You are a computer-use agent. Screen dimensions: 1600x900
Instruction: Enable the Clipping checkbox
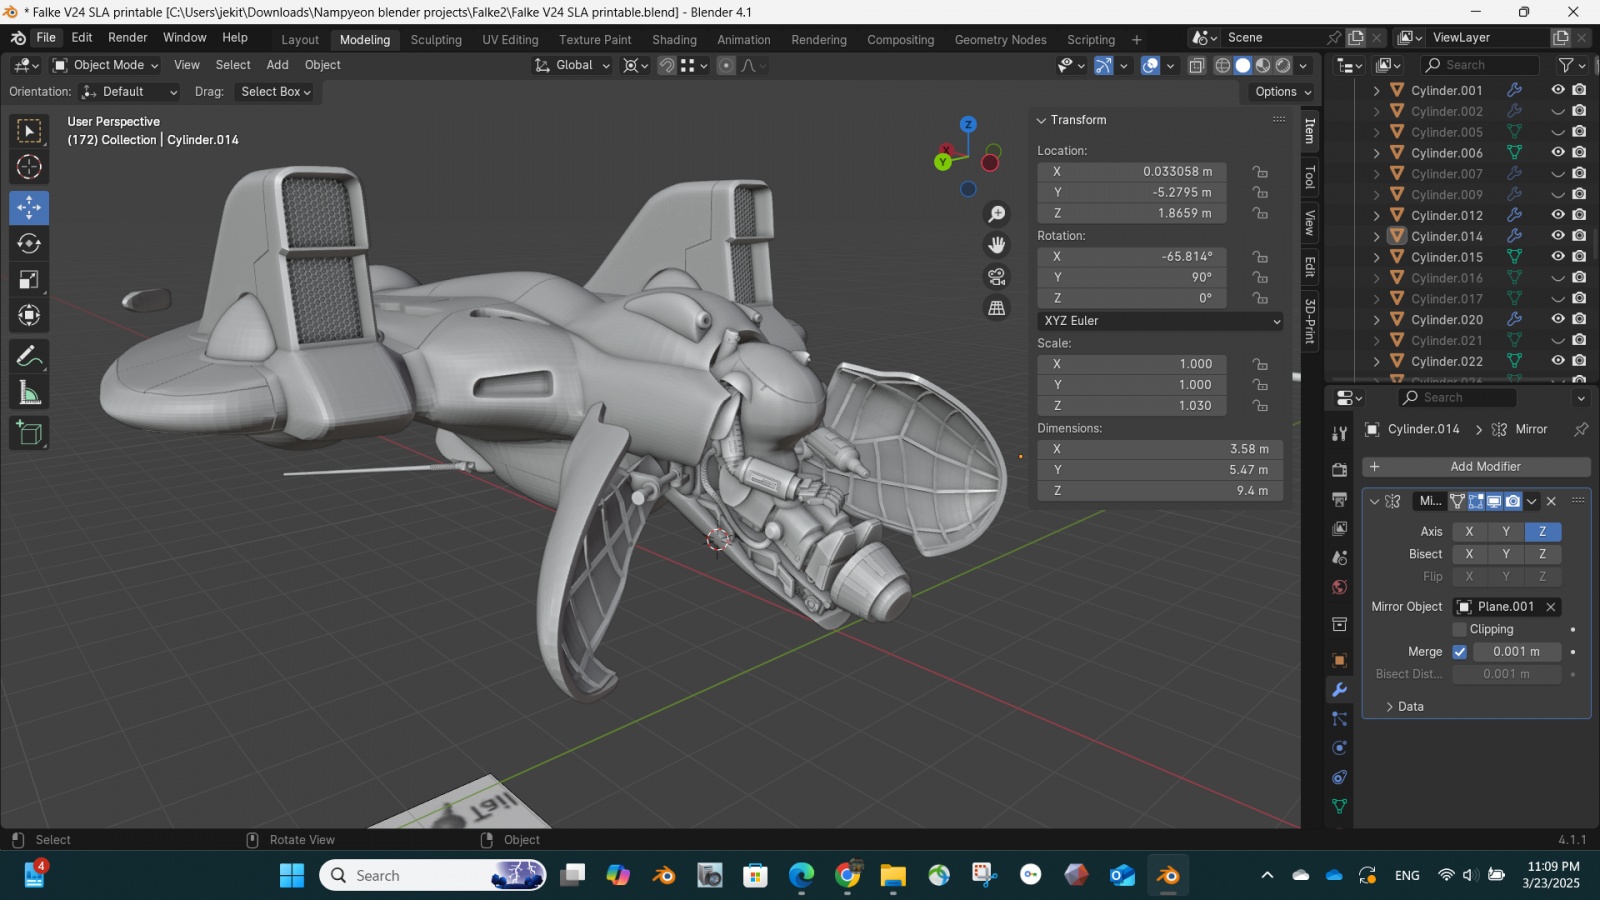(x=1459, y=629)
